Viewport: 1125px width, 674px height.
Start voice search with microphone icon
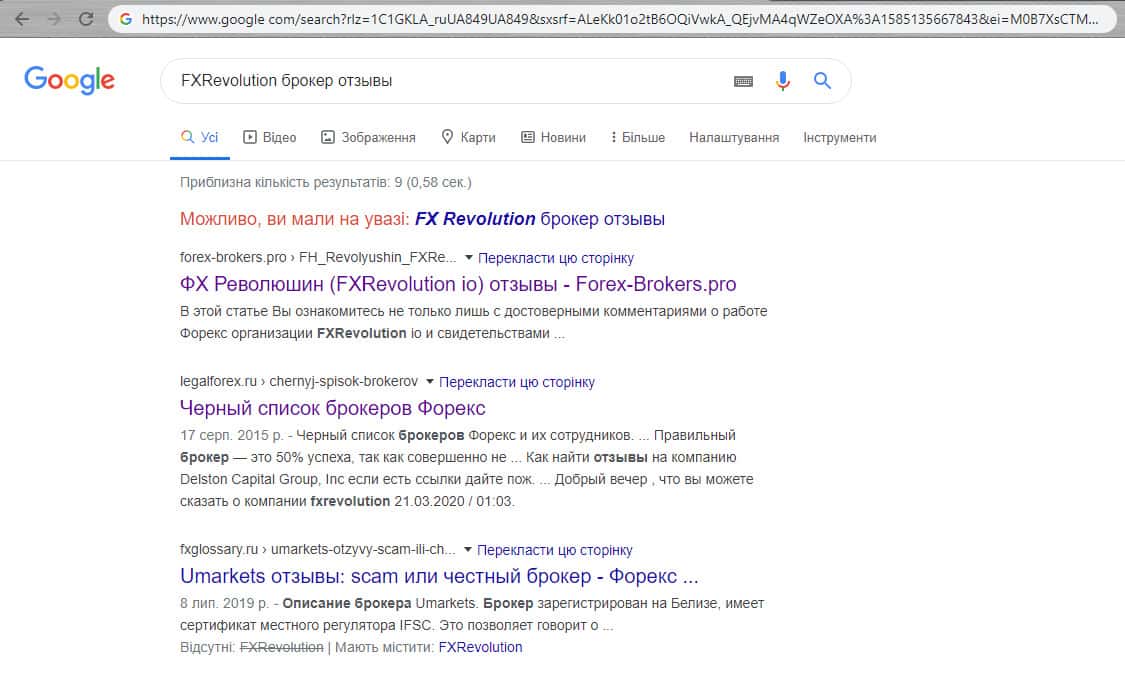coord(783,82)
